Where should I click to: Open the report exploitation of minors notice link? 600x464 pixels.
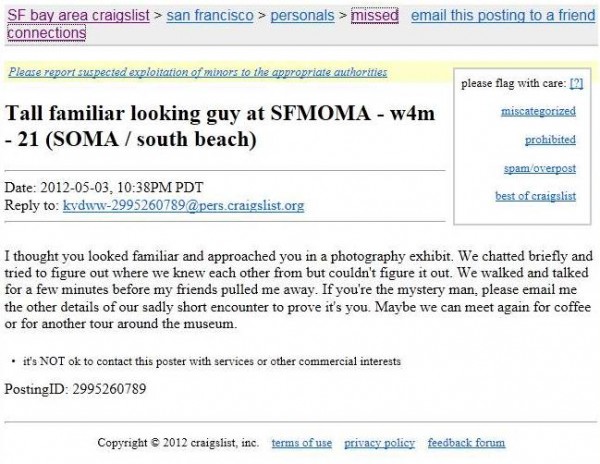click(x=198, y=72)
